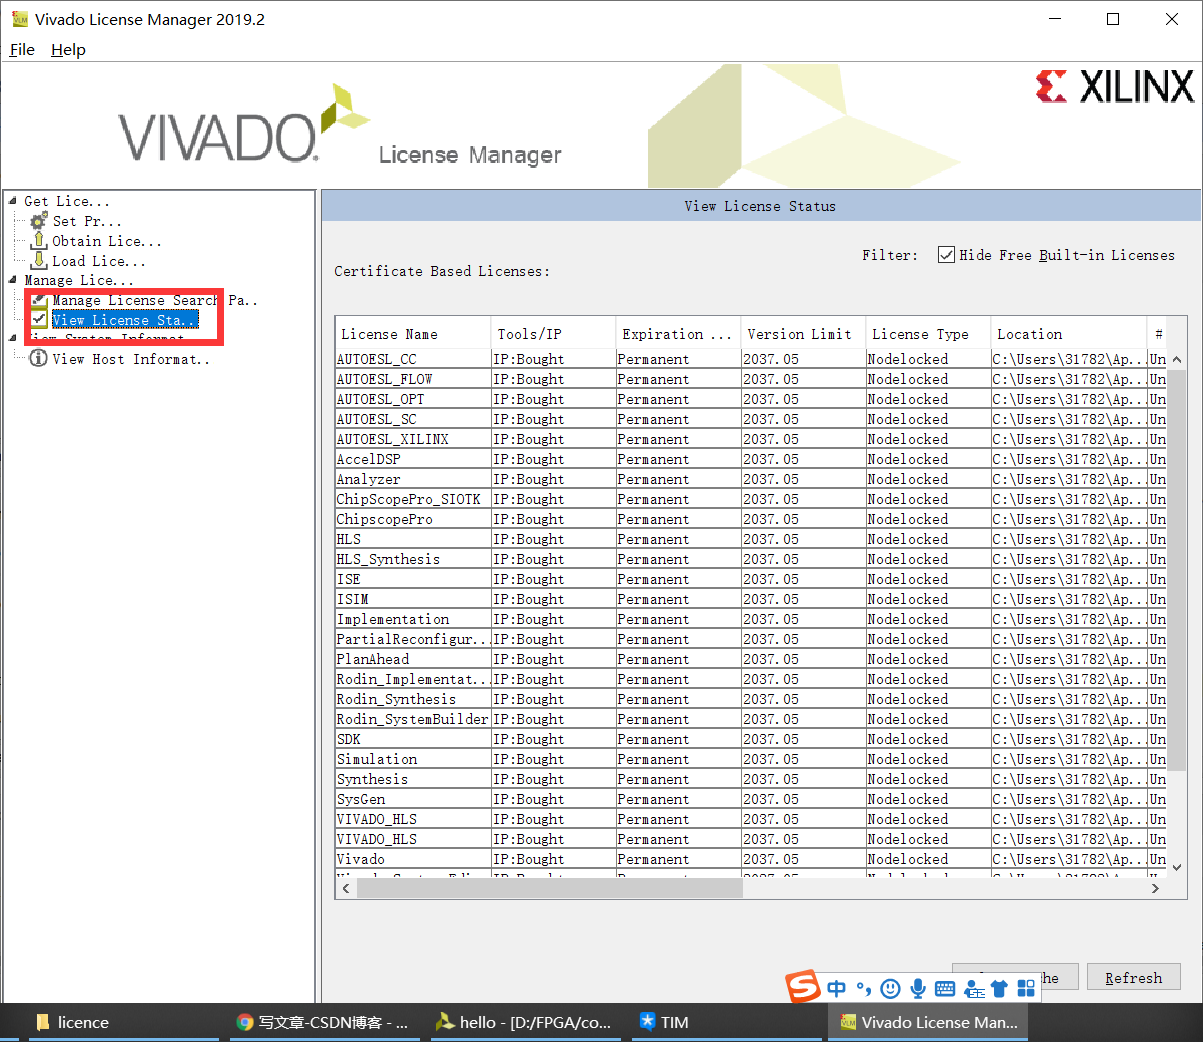Sort by License Type column header

(x=928, y=334)
